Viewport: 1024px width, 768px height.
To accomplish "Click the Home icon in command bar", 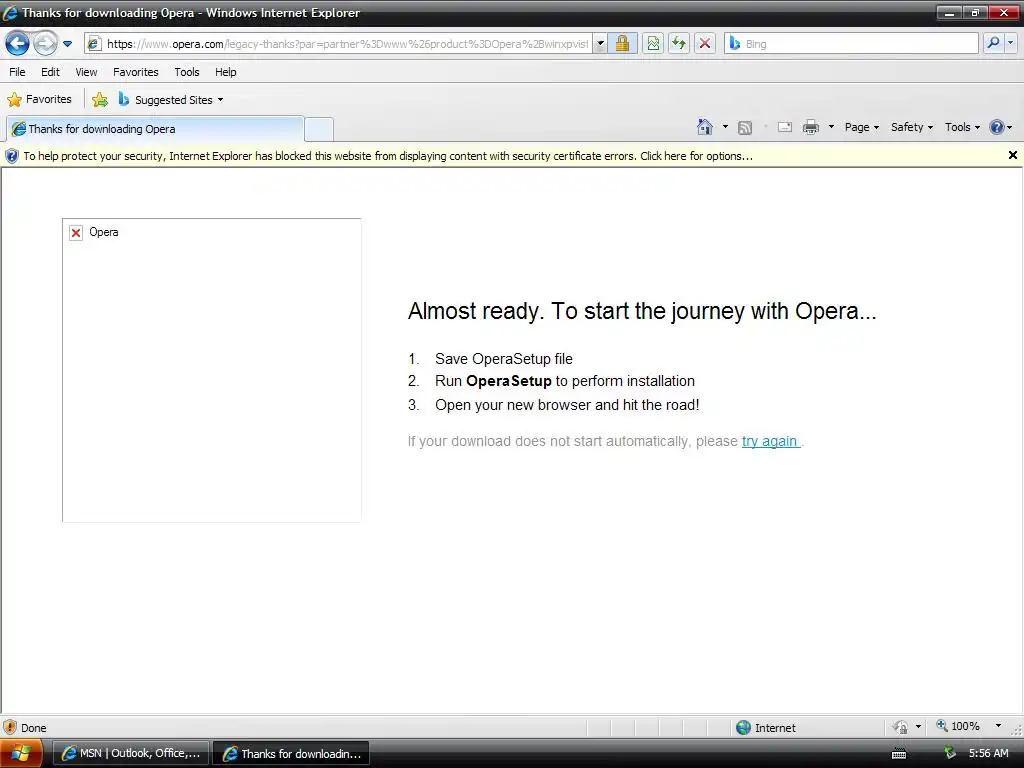I will pyautogui.click(x=705, y=127).
